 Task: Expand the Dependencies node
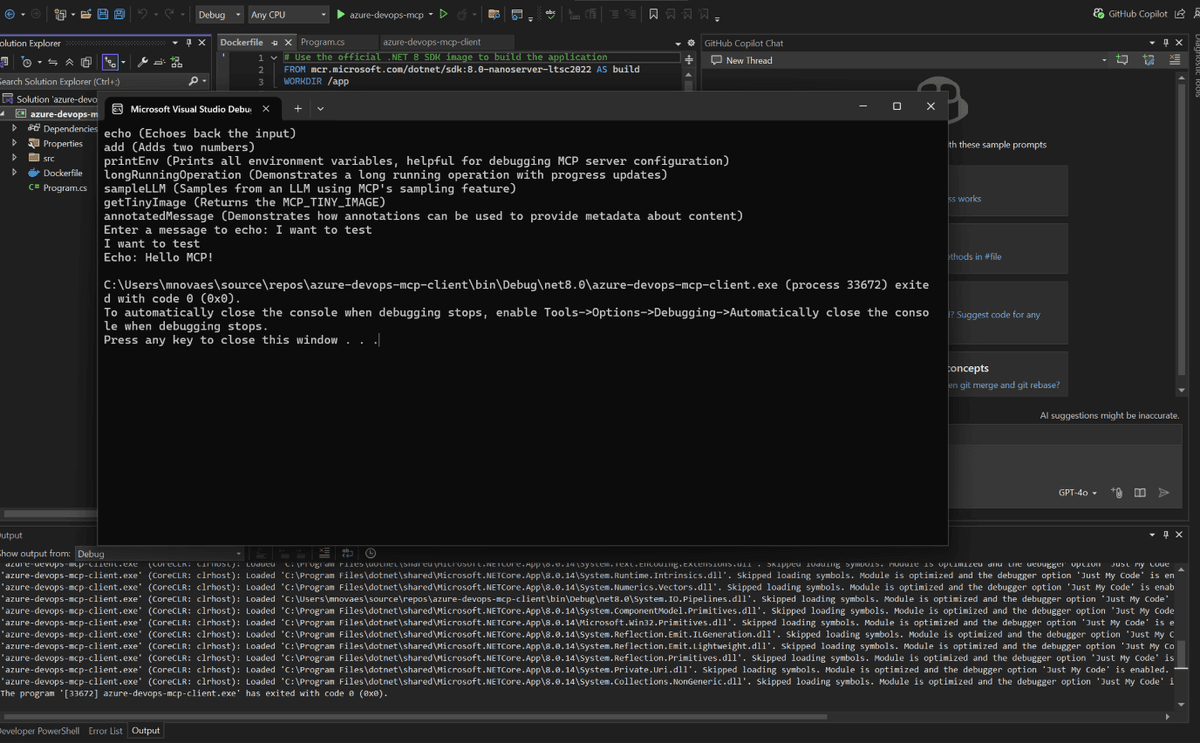[x=14, y=128]
